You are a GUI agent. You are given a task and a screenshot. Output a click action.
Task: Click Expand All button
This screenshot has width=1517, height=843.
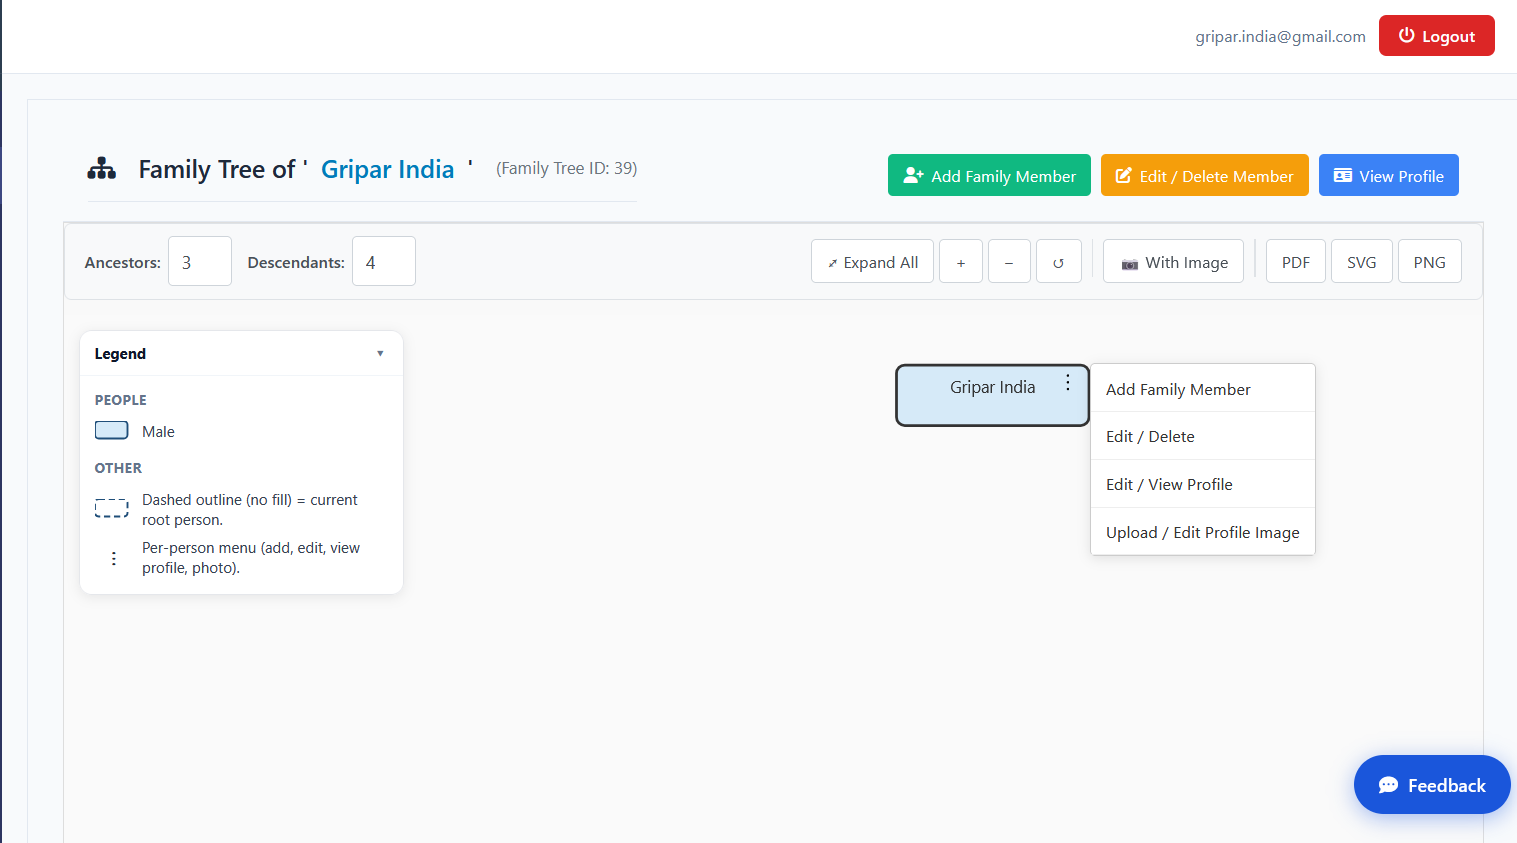click(x=872, y=262)
